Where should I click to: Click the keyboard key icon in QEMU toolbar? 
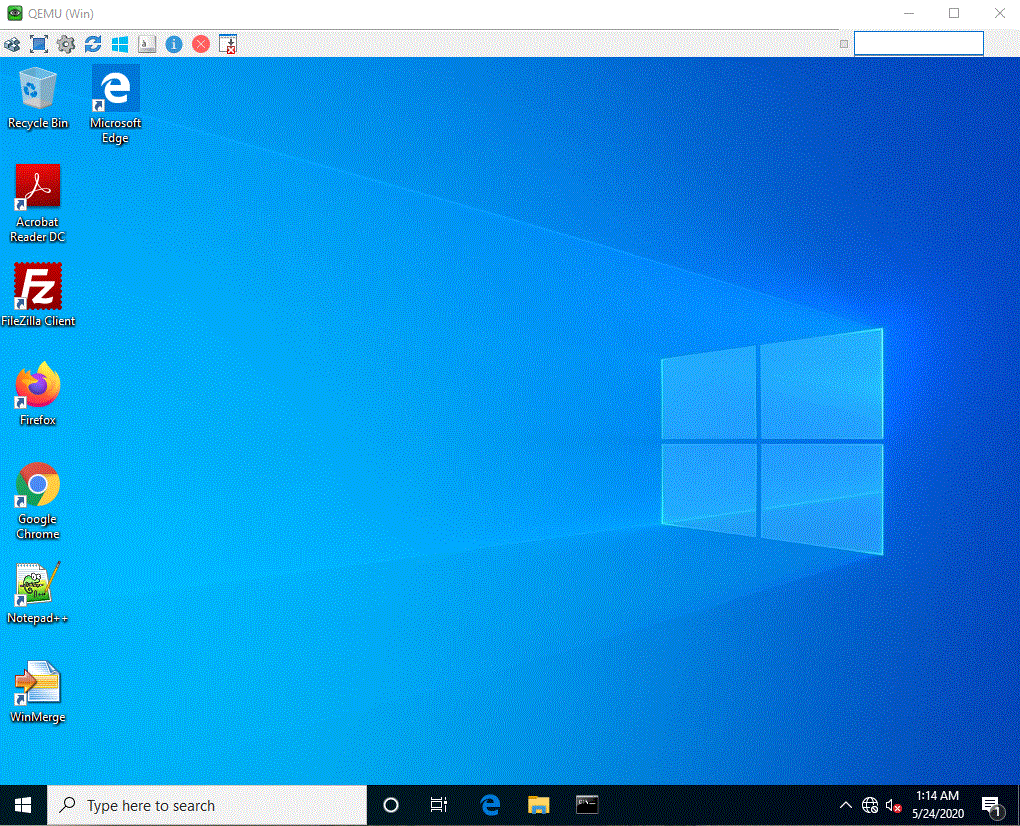[x=147, y=44]
